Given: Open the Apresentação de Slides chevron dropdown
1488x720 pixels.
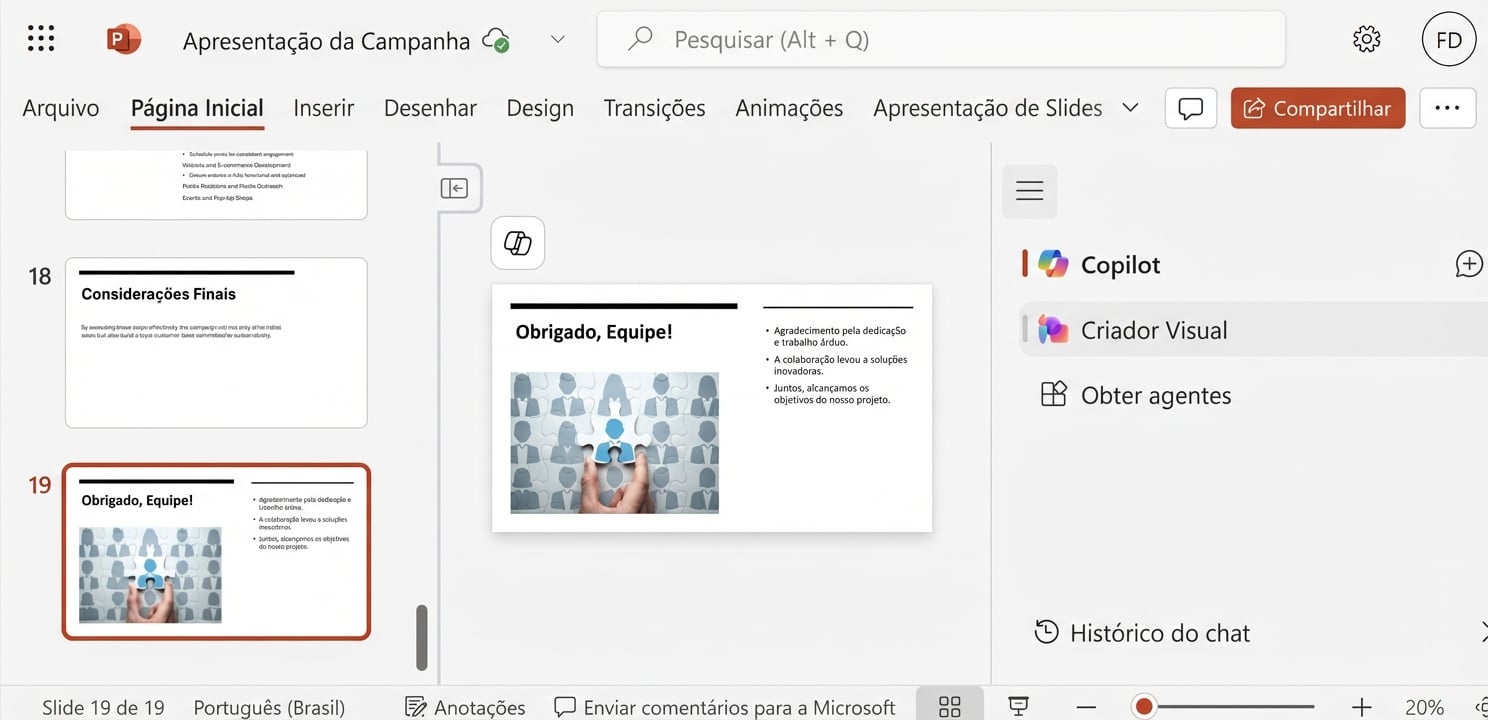Looking at the screenshot, I should pos(1130,108).
